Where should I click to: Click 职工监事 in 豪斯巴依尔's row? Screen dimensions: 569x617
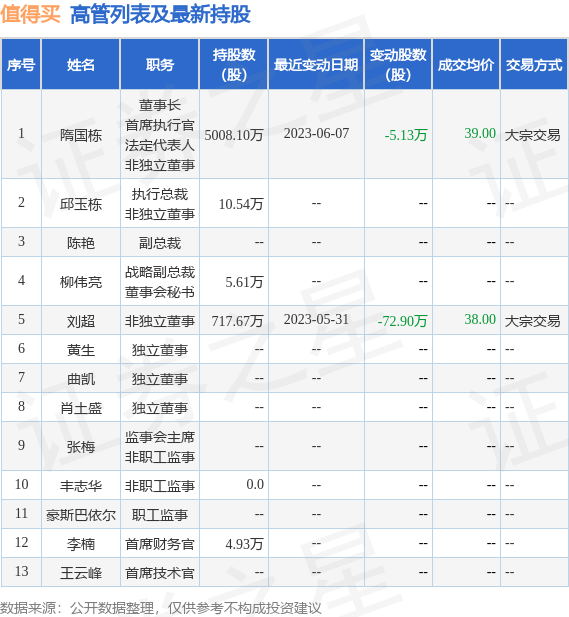pos(159,515)
